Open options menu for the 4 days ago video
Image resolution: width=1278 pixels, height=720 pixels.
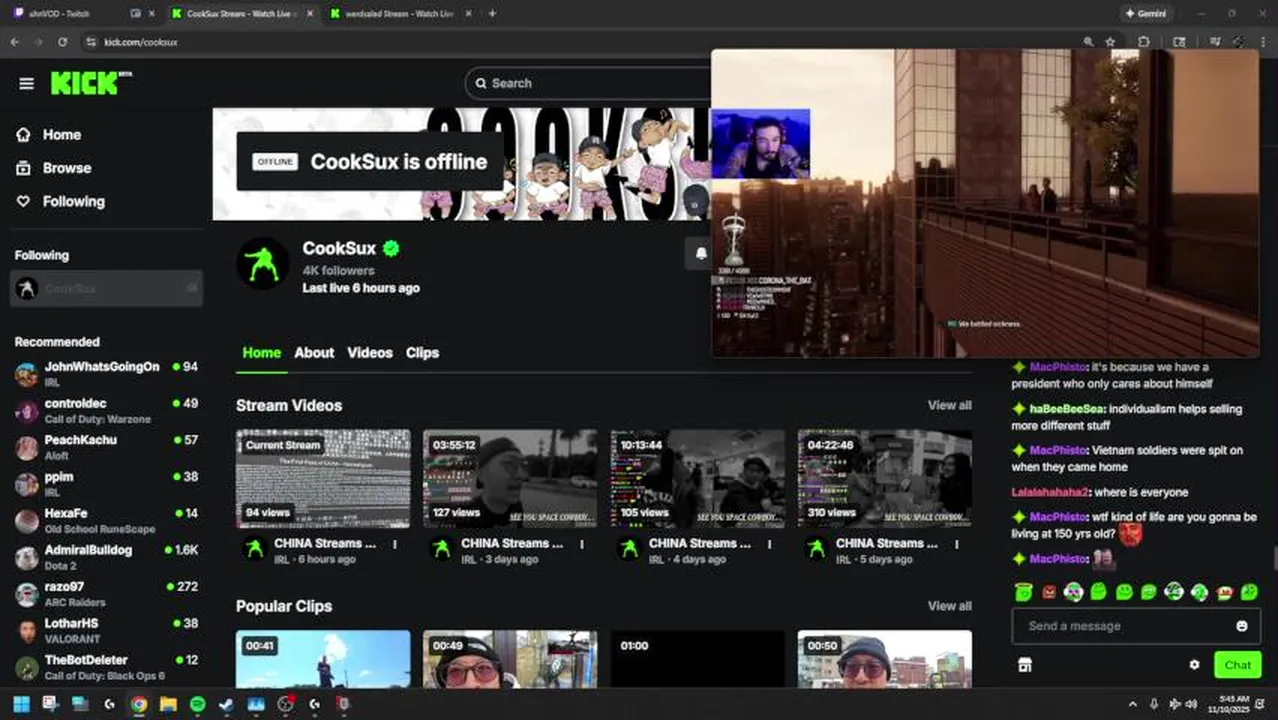point(770,544)
